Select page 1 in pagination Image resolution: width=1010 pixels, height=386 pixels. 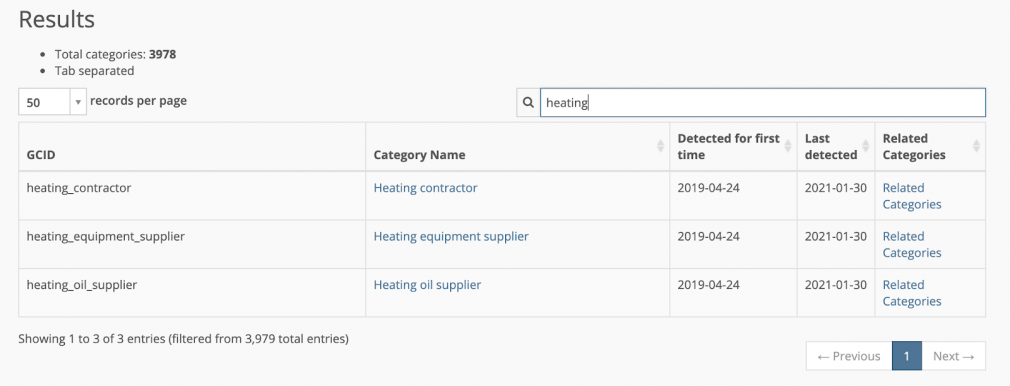point(906,356)
